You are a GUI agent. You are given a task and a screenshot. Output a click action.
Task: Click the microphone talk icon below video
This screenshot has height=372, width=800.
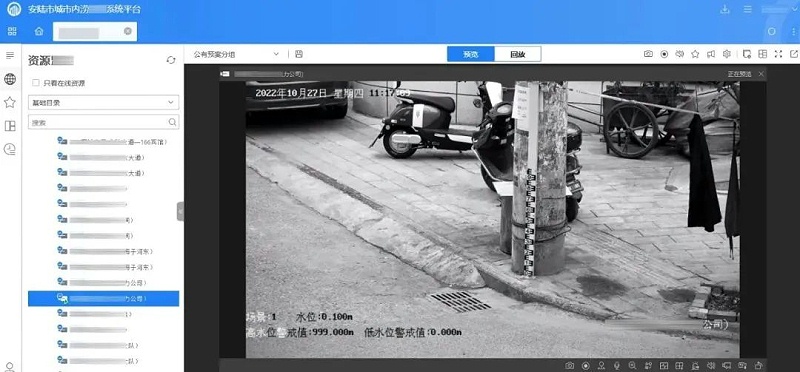(x=617, y=365)
